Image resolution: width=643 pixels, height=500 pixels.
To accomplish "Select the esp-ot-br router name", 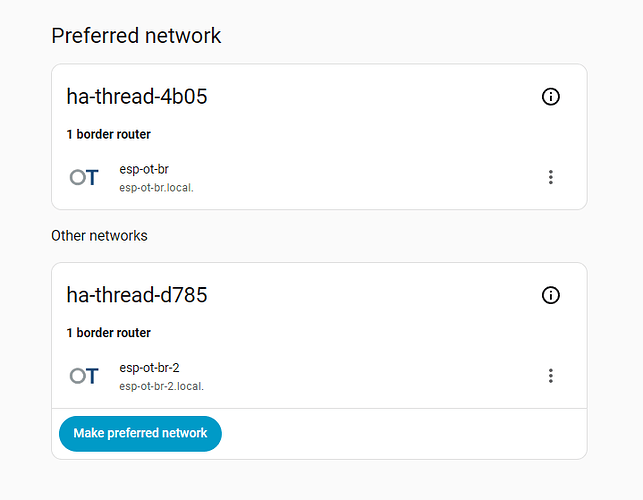I will point(143,169).
